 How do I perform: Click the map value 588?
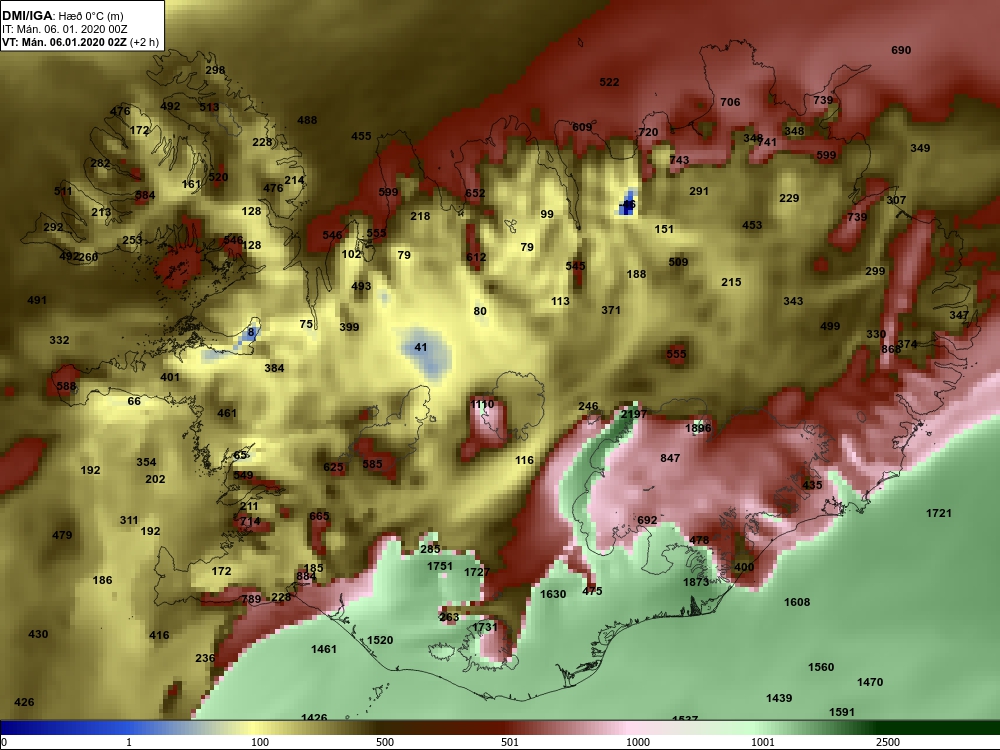point(66,386)
